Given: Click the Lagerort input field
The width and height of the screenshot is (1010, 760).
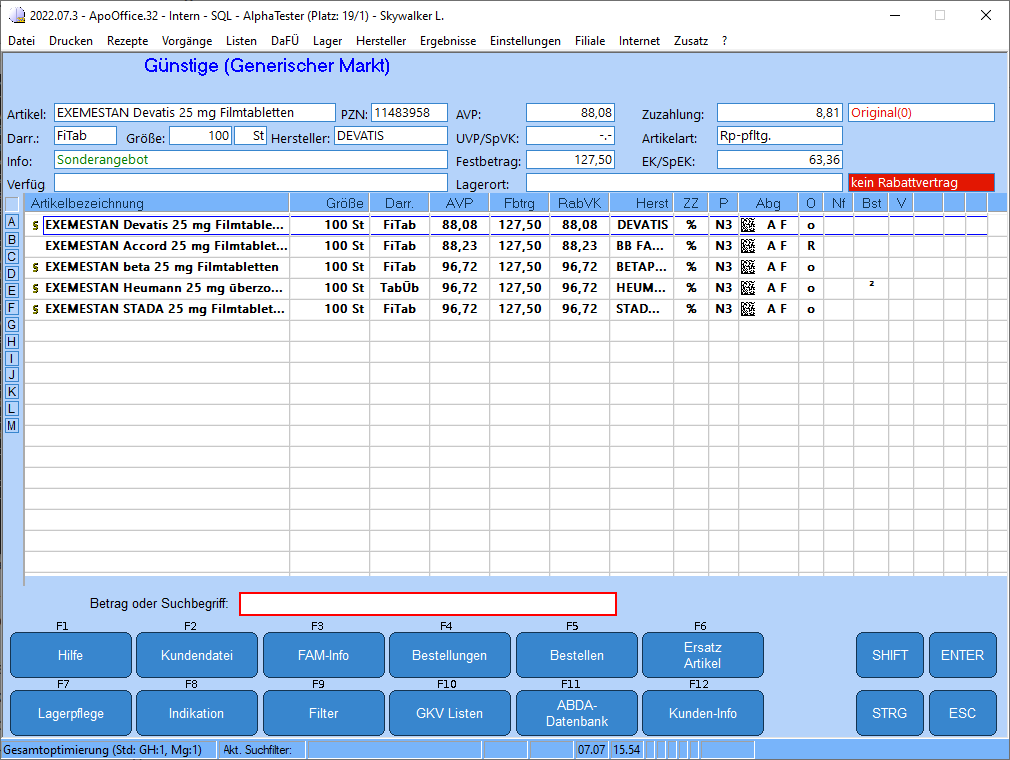Looking at the screenshot, I should [x=684, y=183].
